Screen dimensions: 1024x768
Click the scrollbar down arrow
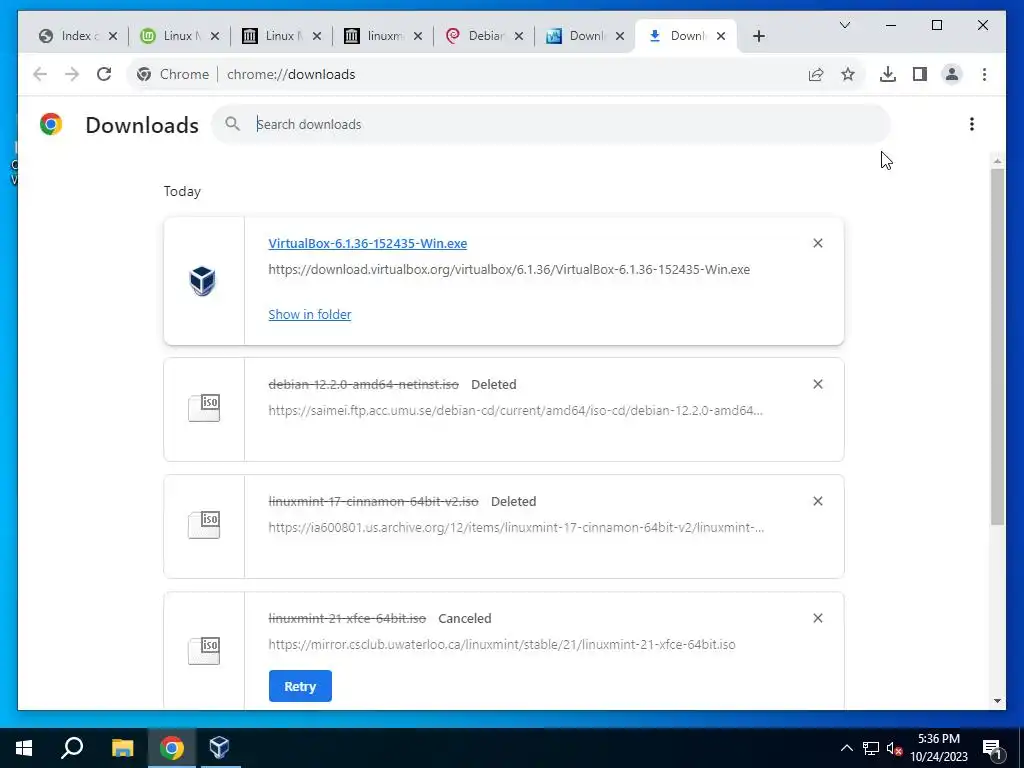[997, 701]
